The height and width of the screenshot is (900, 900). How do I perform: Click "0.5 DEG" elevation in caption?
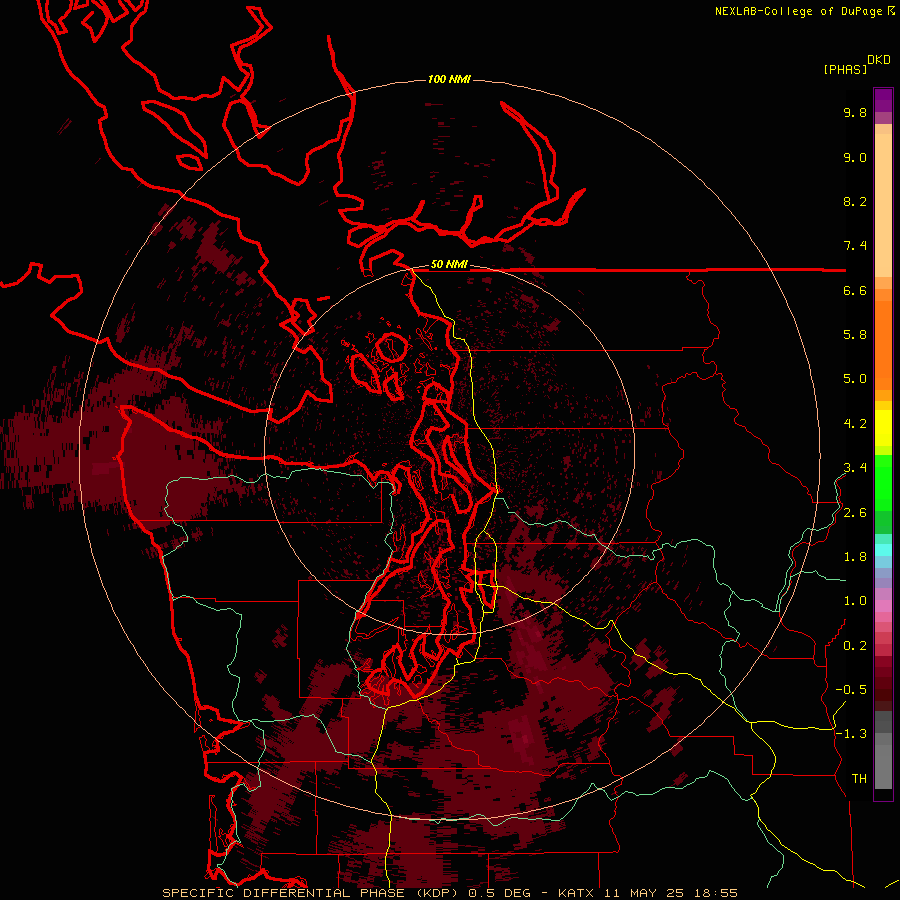[x=501, y=893]
